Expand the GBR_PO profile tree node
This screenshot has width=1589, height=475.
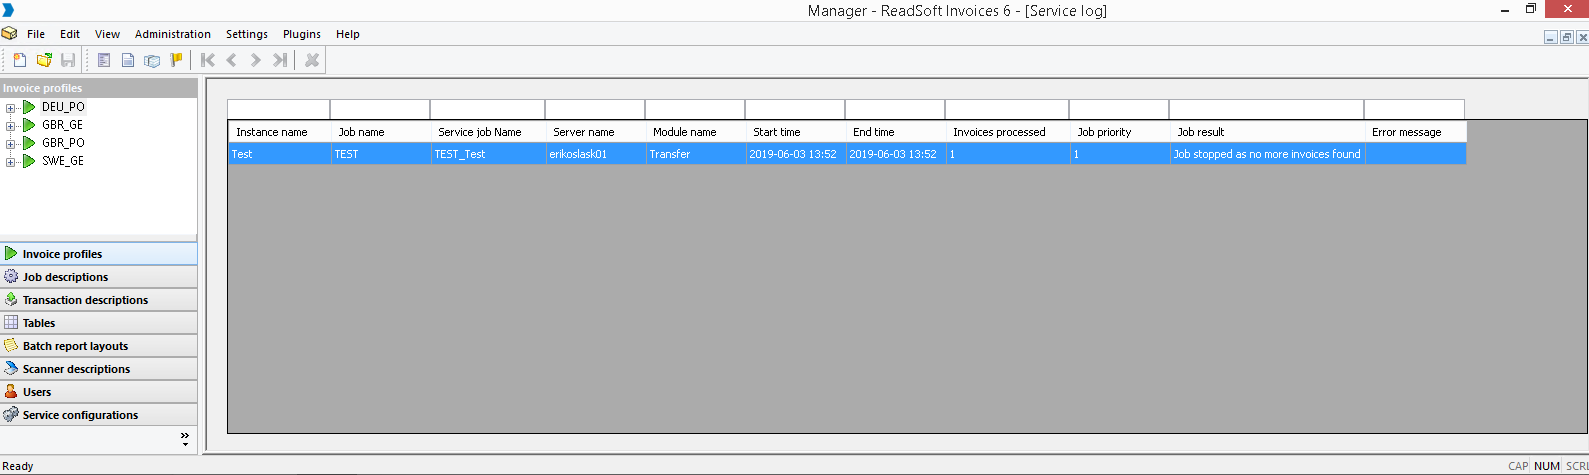[10, 144]
